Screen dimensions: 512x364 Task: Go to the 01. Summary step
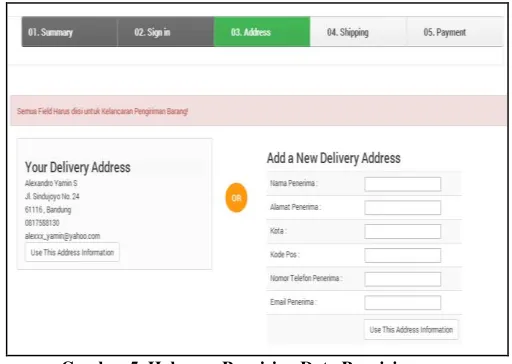coord(70,32)
